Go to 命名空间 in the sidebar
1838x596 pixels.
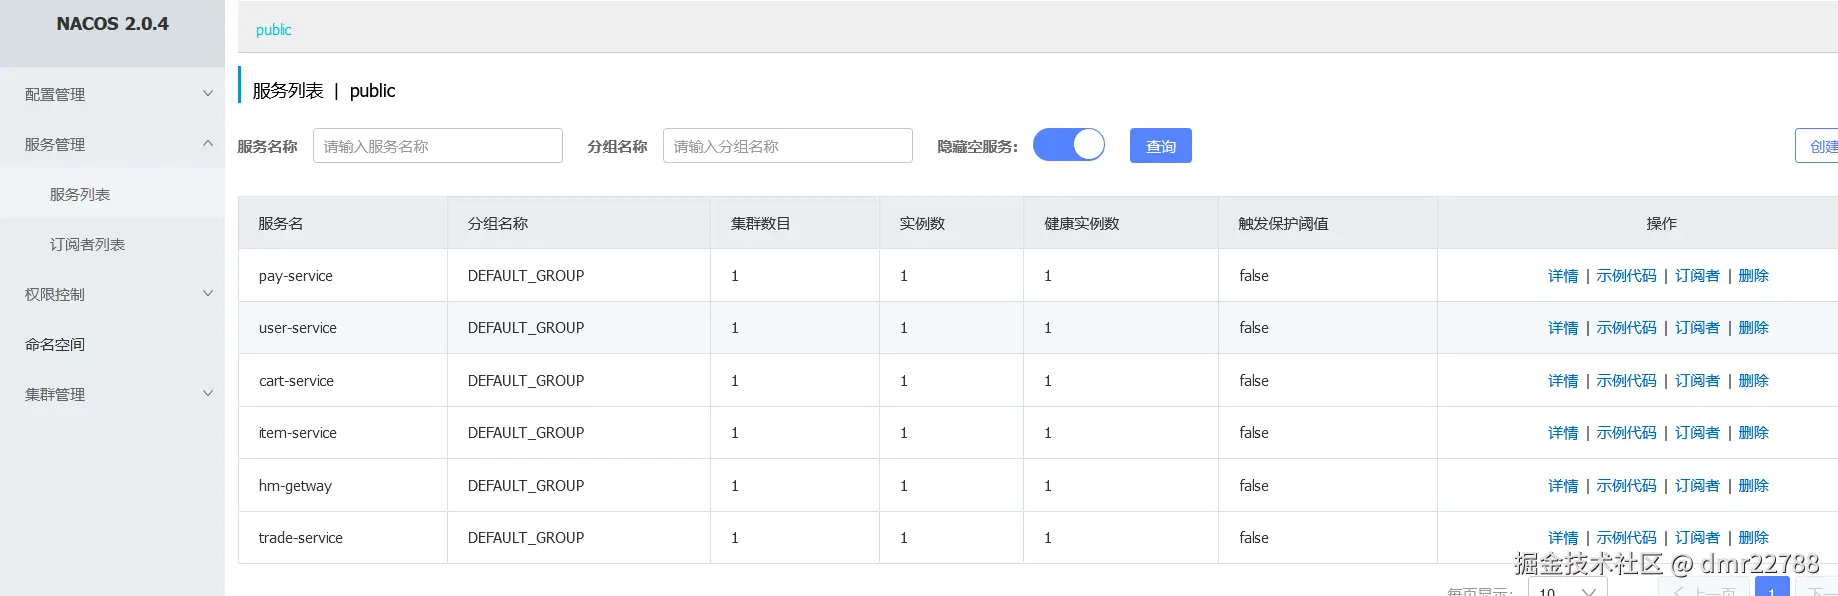pos(55,344)
